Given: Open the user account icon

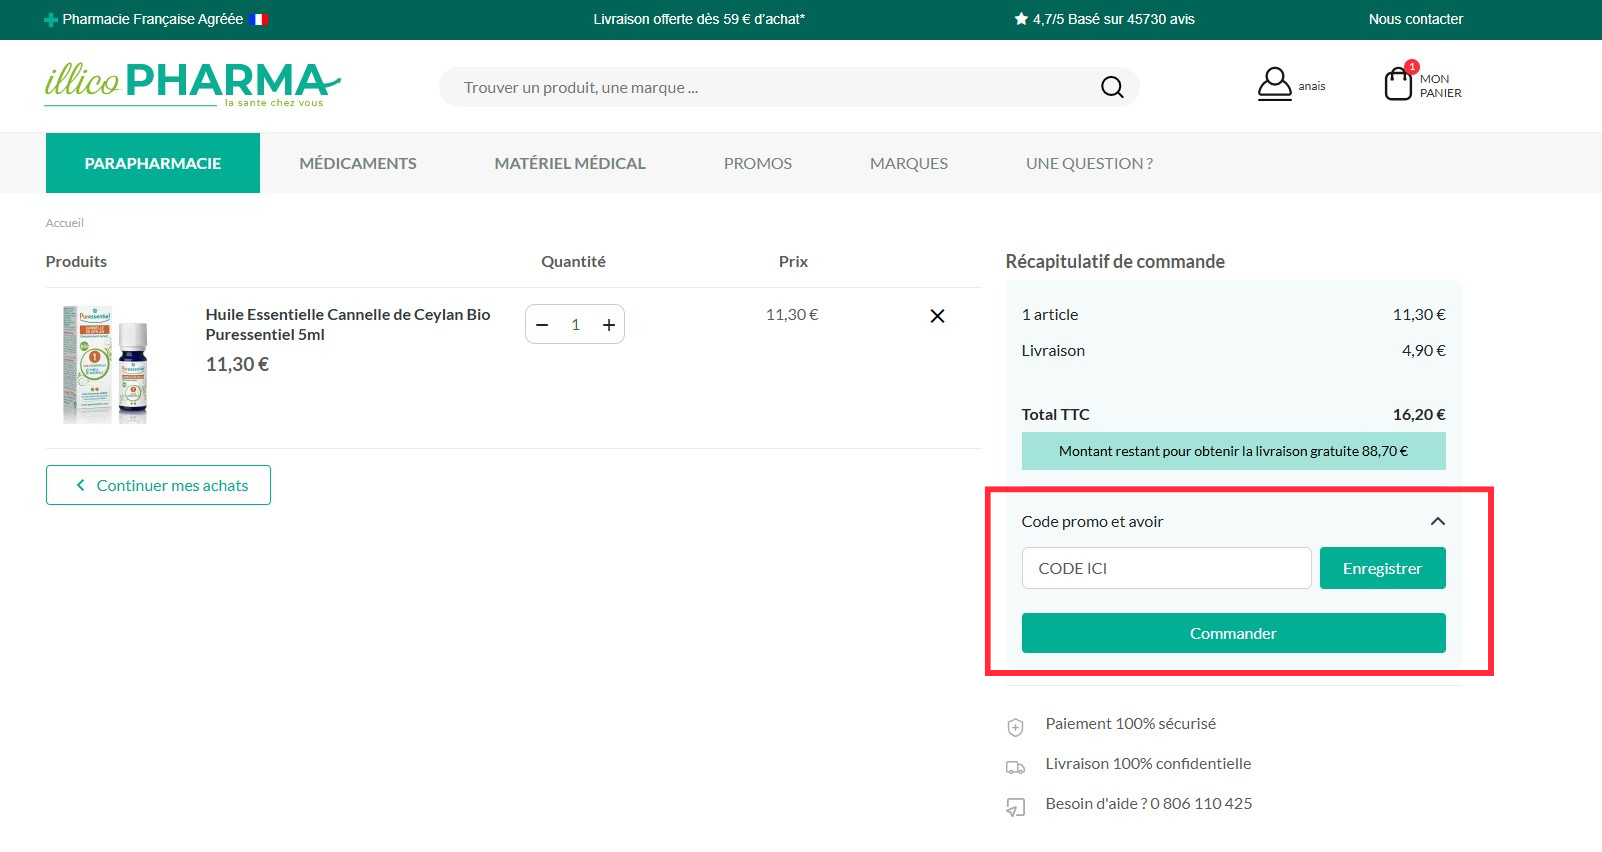Looking at the screenshot, I should coord(1274,84).
